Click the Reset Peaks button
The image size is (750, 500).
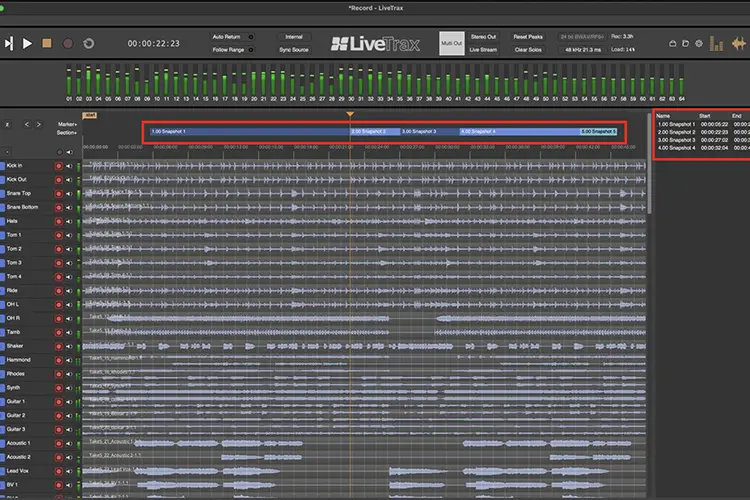coord(528,37)
